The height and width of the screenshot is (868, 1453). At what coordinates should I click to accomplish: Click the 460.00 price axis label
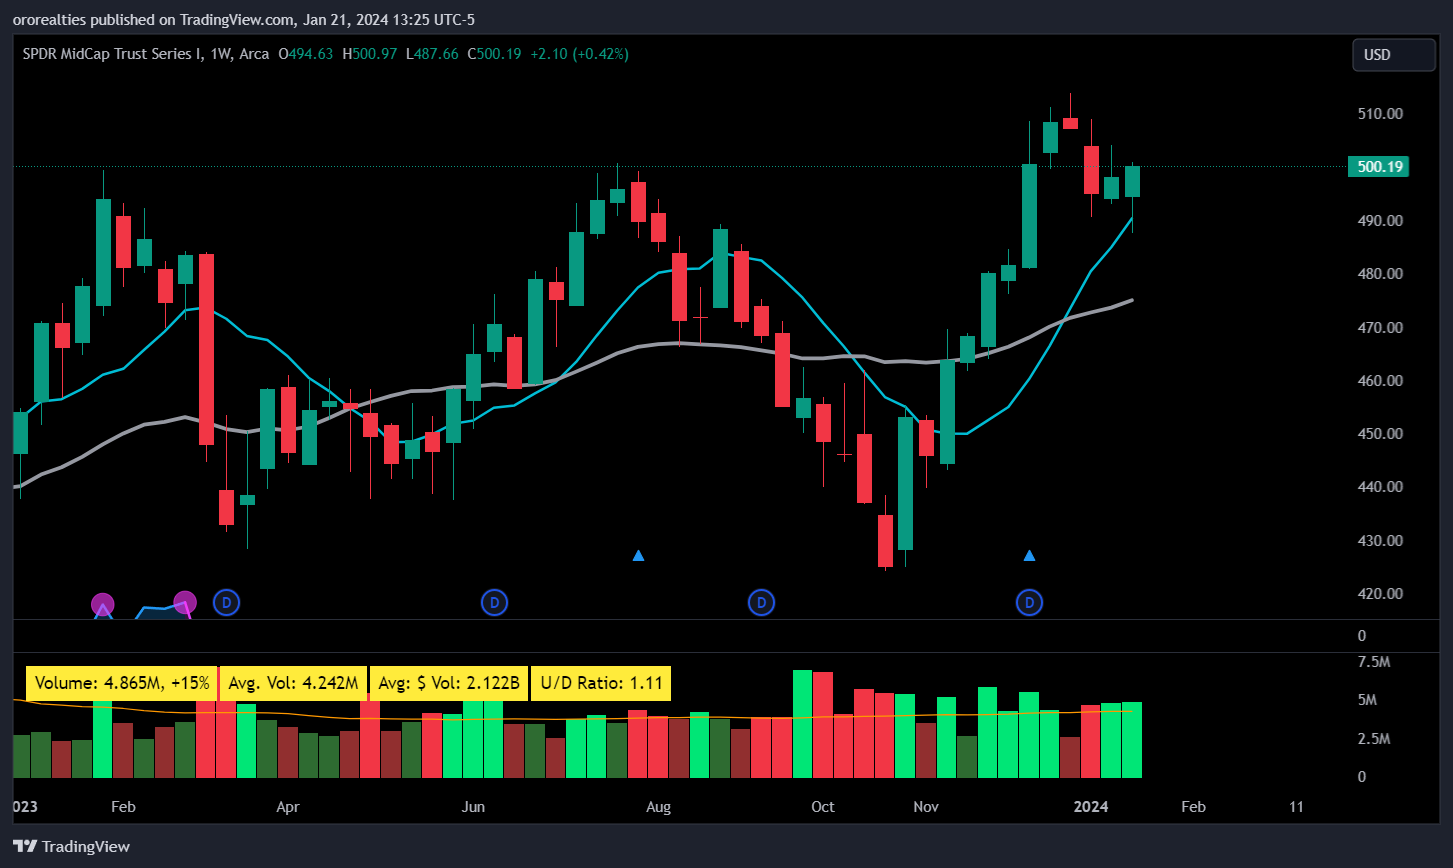click(x=1378, y=381)
